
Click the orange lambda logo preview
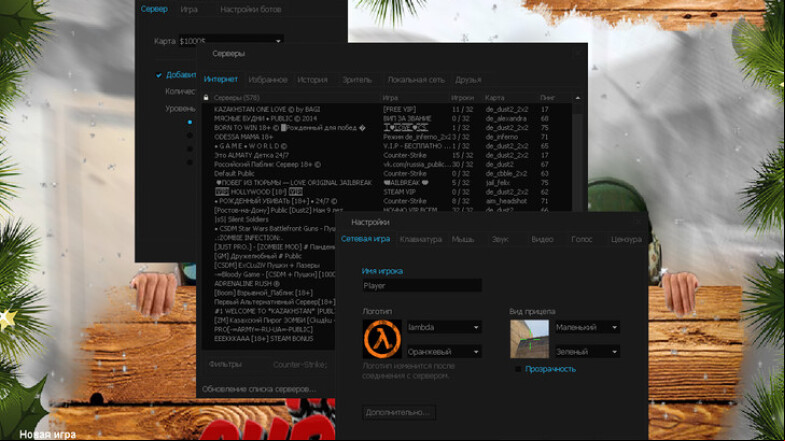click(x=382, y=339)
